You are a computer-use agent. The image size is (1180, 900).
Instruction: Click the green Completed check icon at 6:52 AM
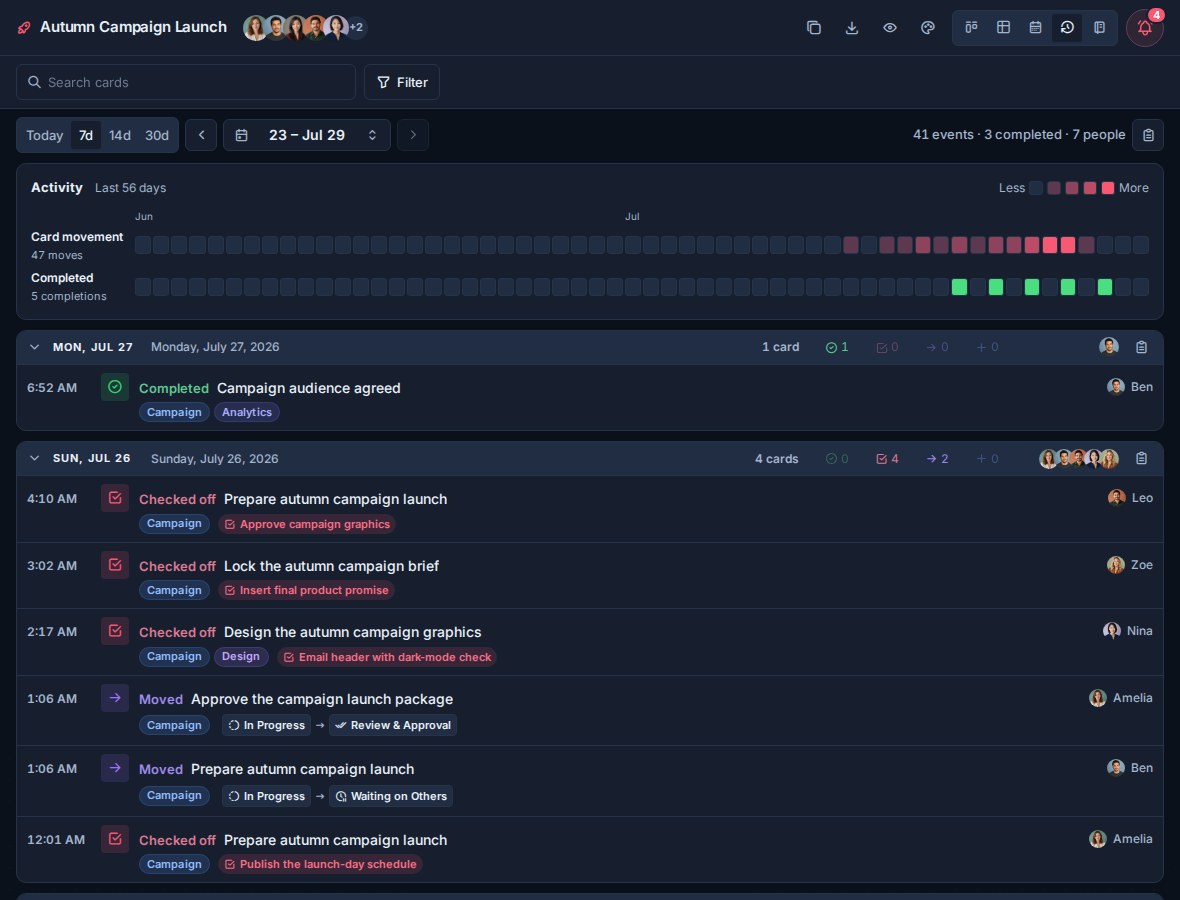tap(115, 387)
